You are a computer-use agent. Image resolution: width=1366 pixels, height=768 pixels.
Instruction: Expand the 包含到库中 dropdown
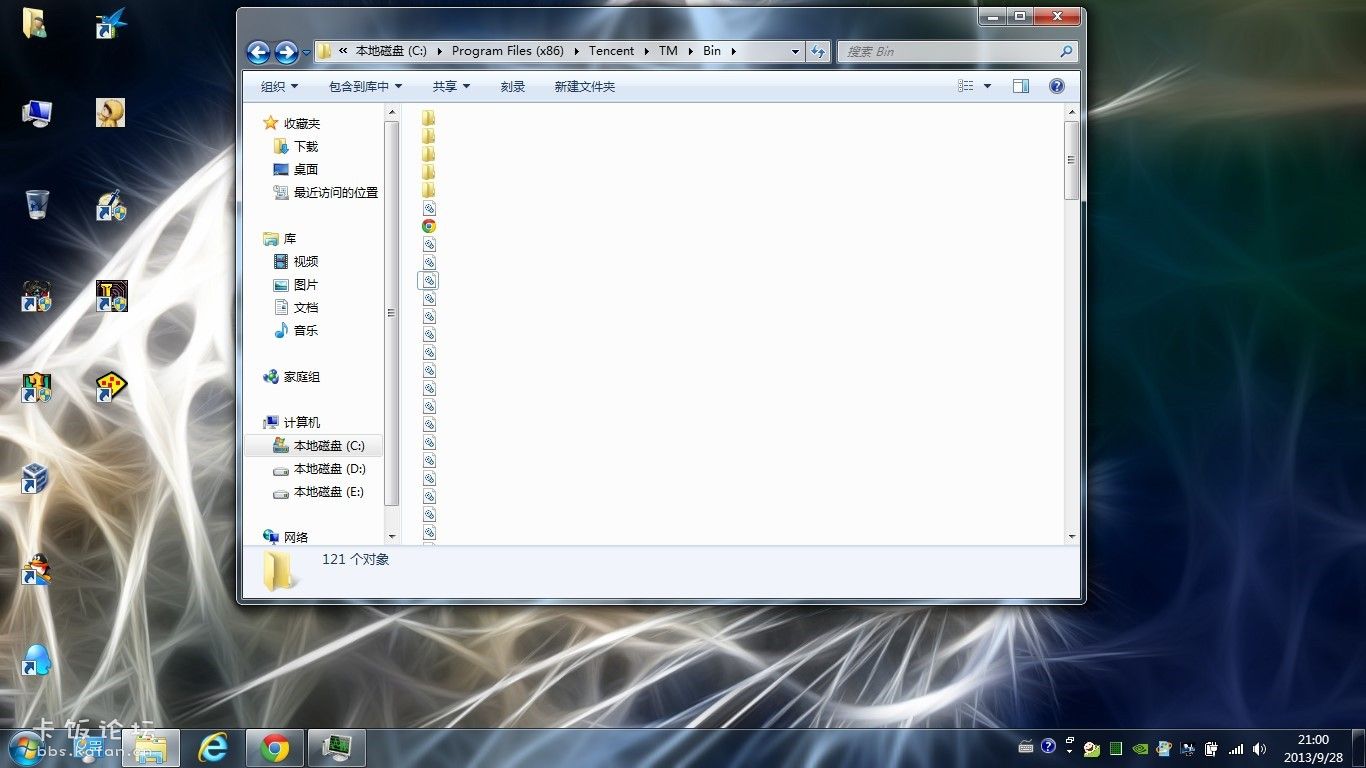[x=365, y=87]
